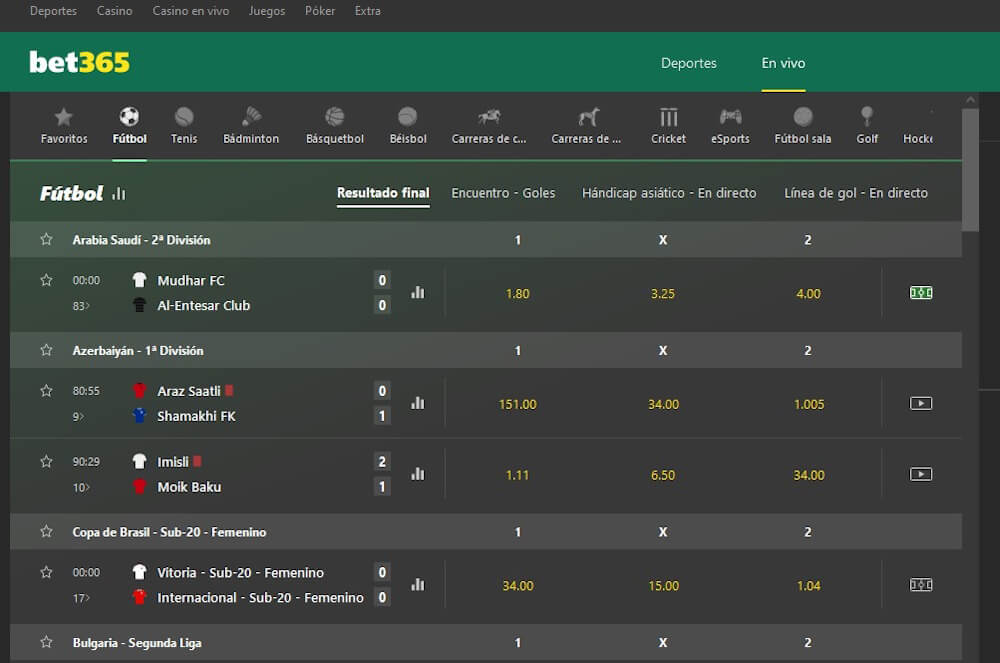This screenshot has height=663, width=1000.
Task: Favorite the Copa de Brasil Sub-20 league
Action: [46, 531]
